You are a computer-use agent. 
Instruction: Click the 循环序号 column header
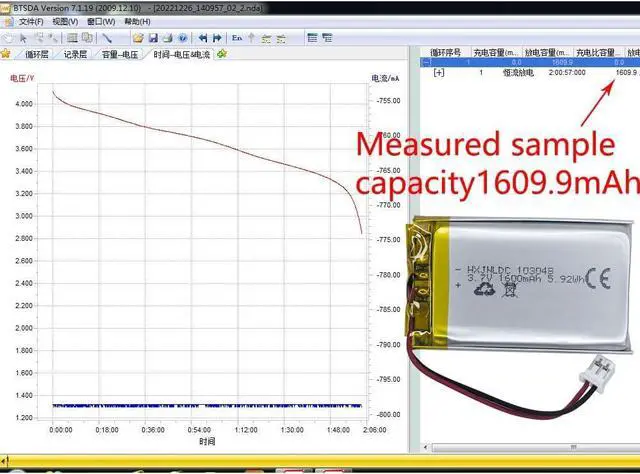click(447, 51)
